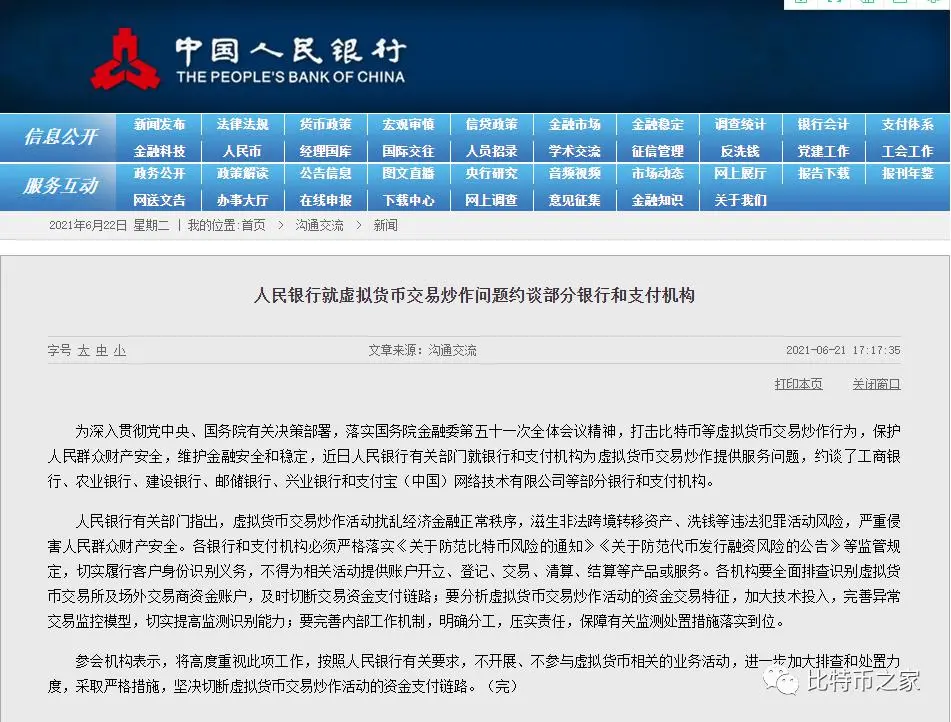Click the 服务互动 category label
The width and height of the screenshot is (951, 722).
[60, 186]
